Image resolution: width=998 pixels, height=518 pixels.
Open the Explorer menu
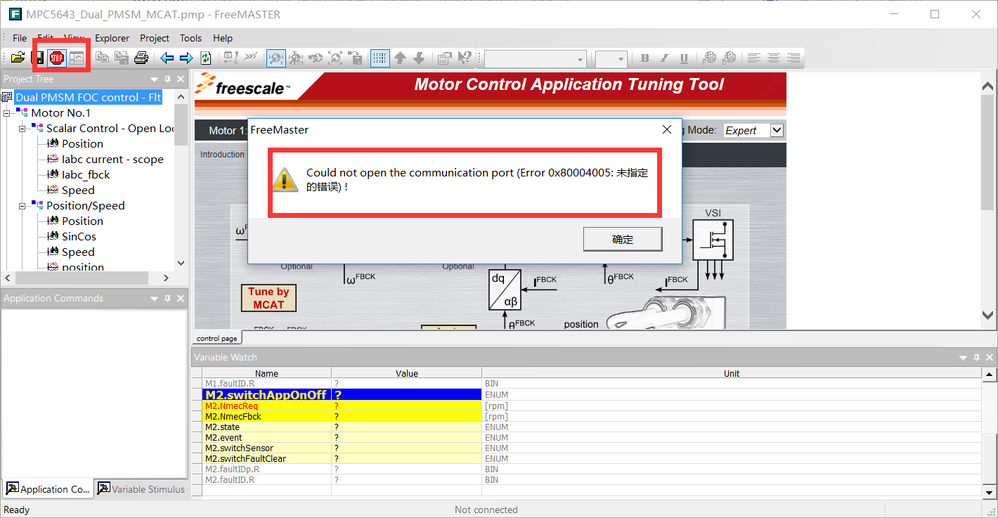[112, 38]
